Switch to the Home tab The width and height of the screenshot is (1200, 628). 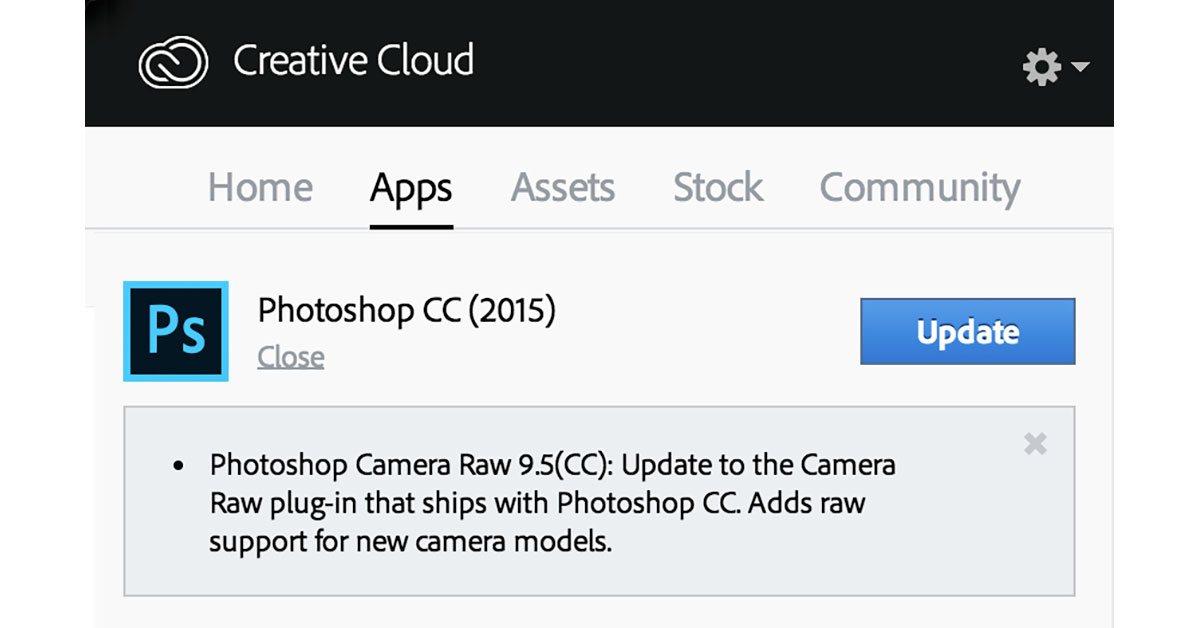click(x=260, y=188)
